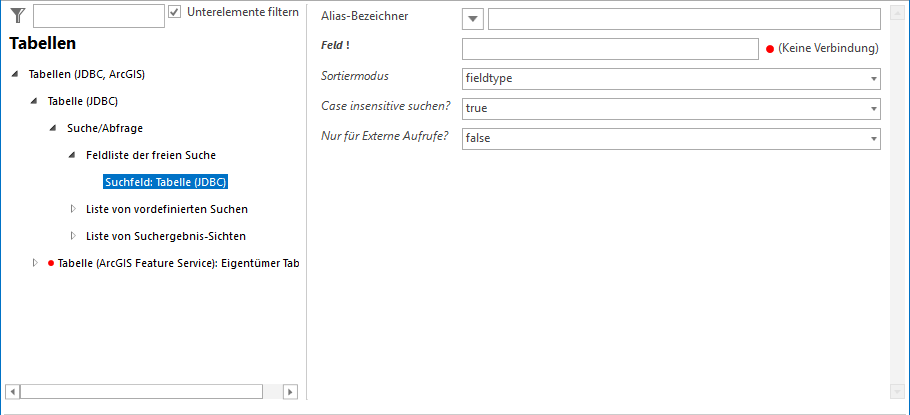Select Tabelle (ArcGIS Feature Service) item
This screenshot has height=415, width=910.
178,263
